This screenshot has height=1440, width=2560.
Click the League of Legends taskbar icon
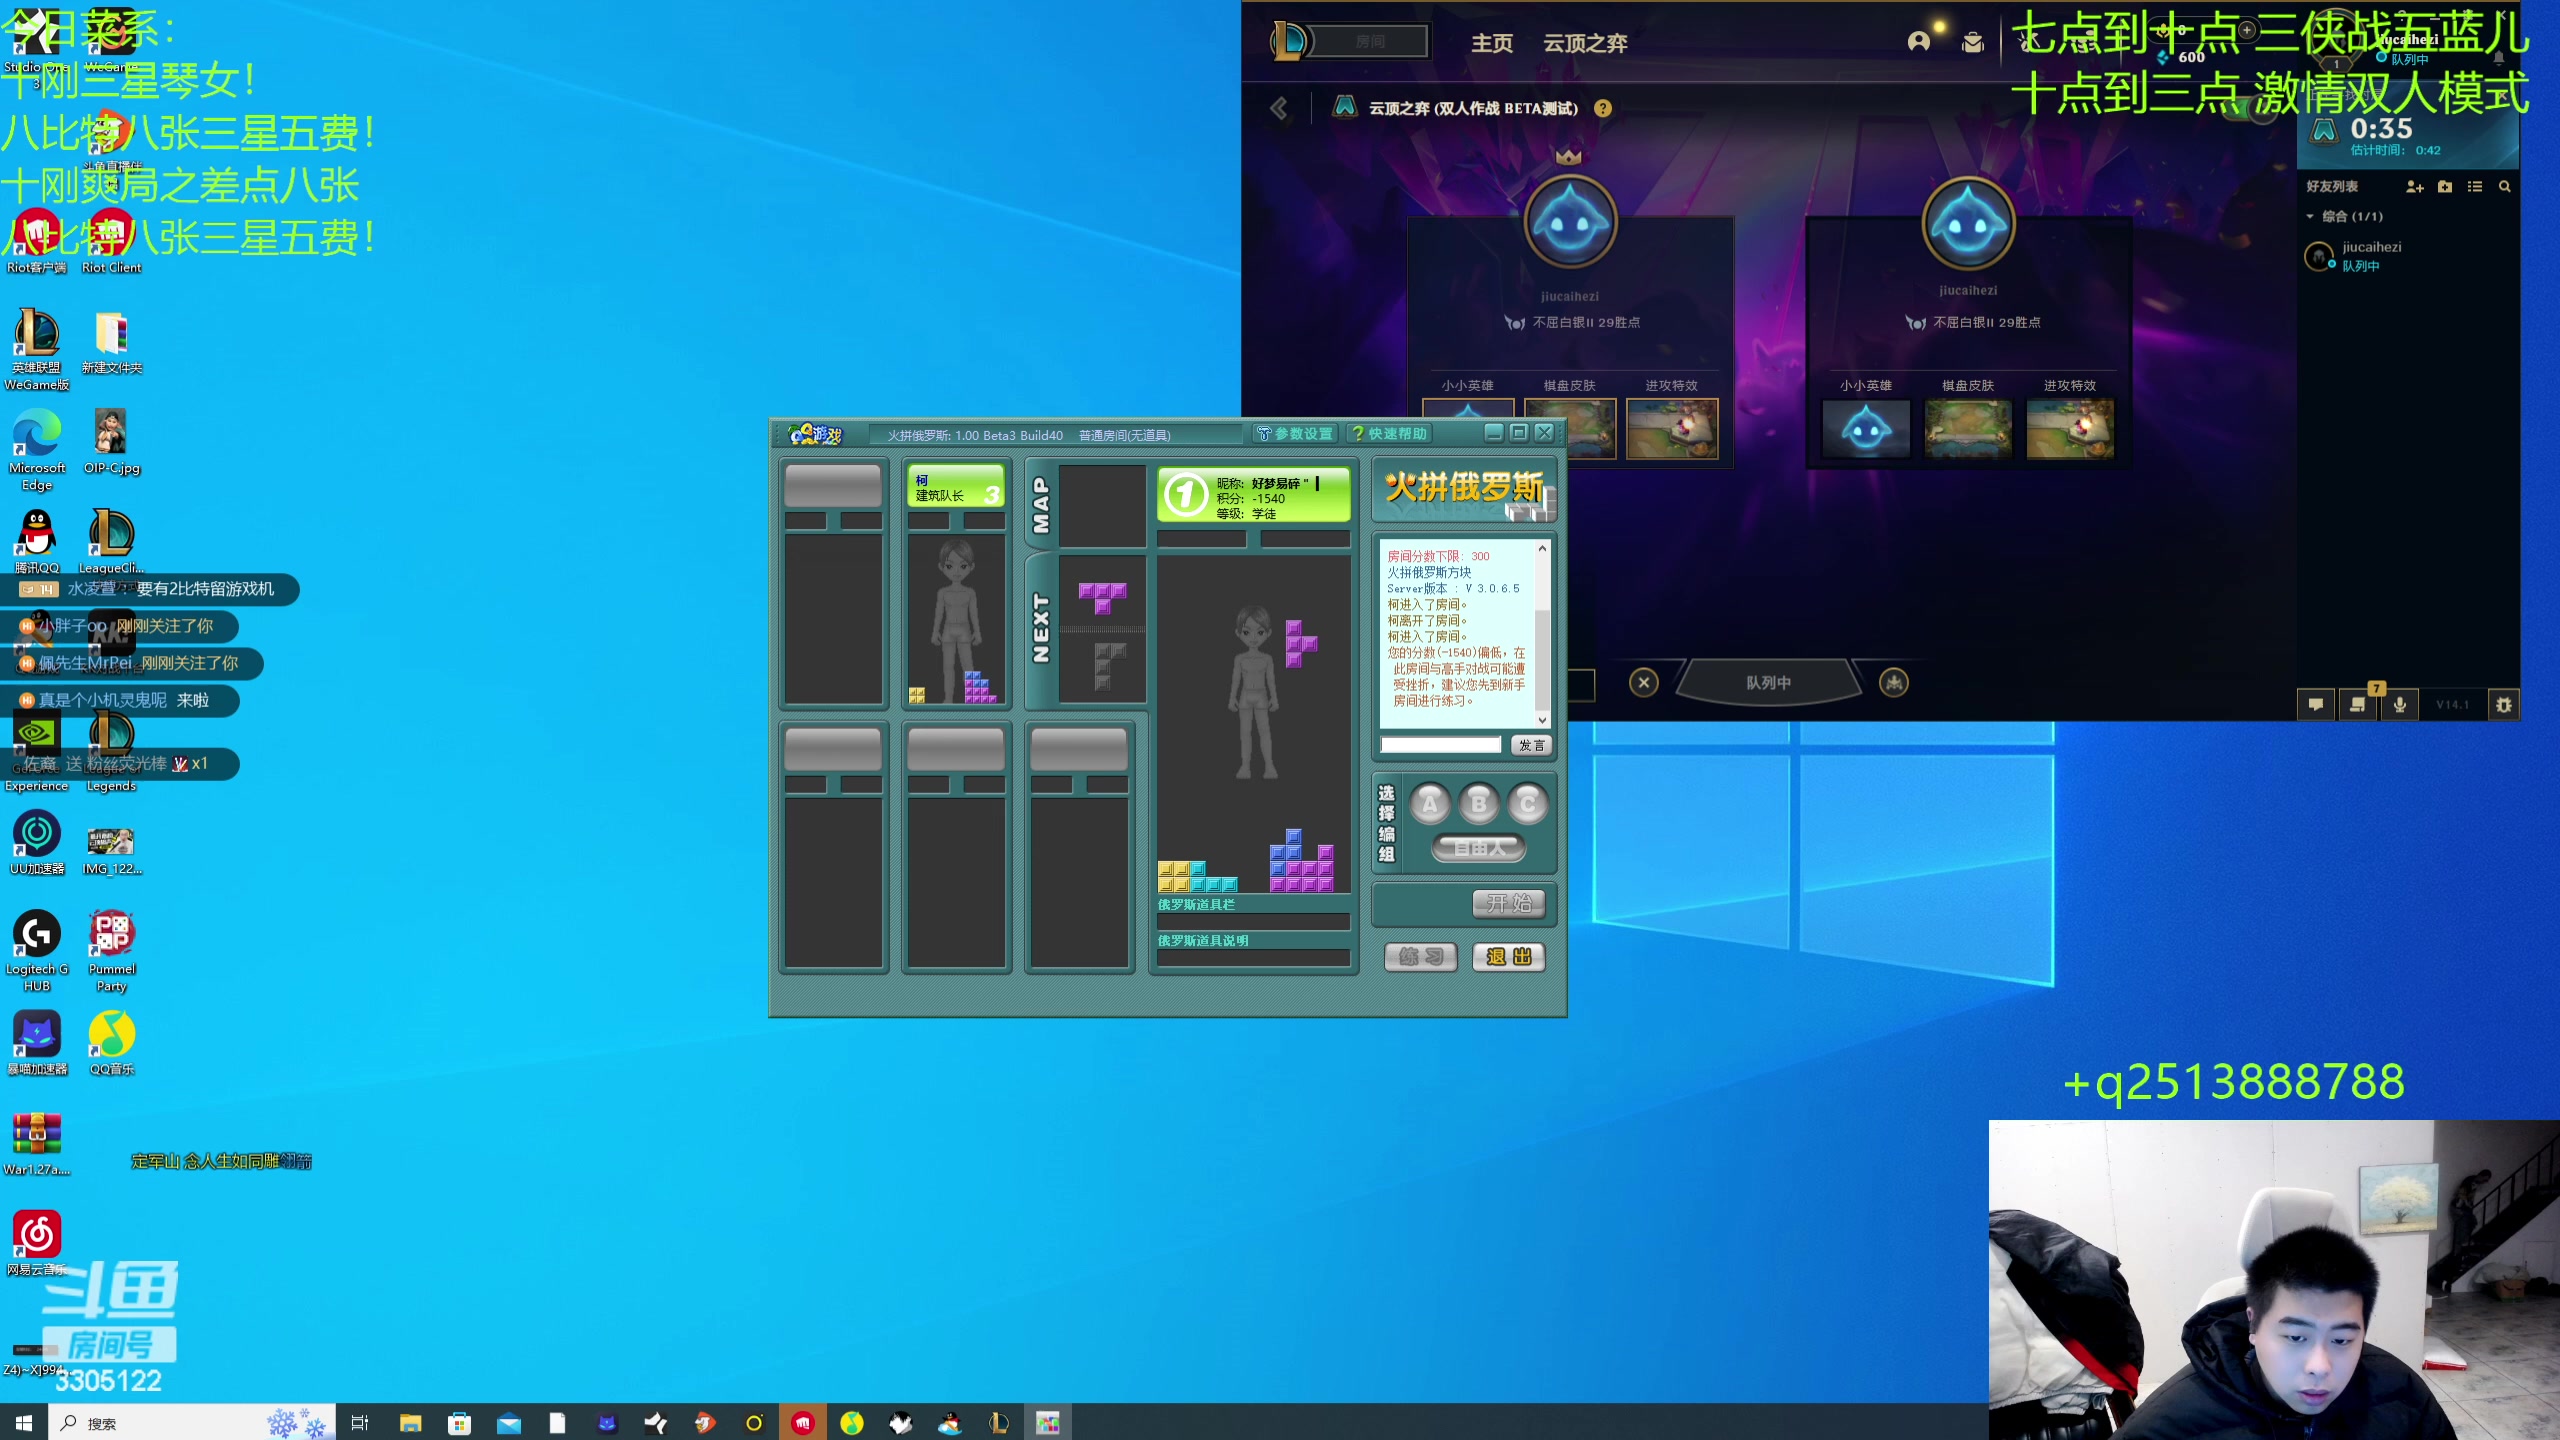[998, 1422]
